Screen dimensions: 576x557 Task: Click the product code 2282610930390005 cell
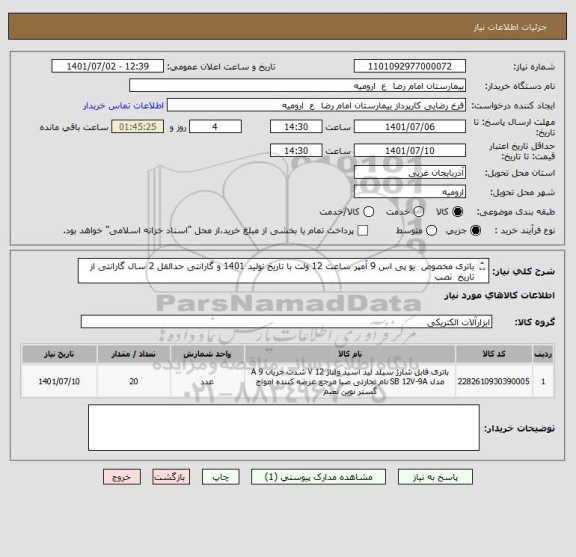point(494,381)
